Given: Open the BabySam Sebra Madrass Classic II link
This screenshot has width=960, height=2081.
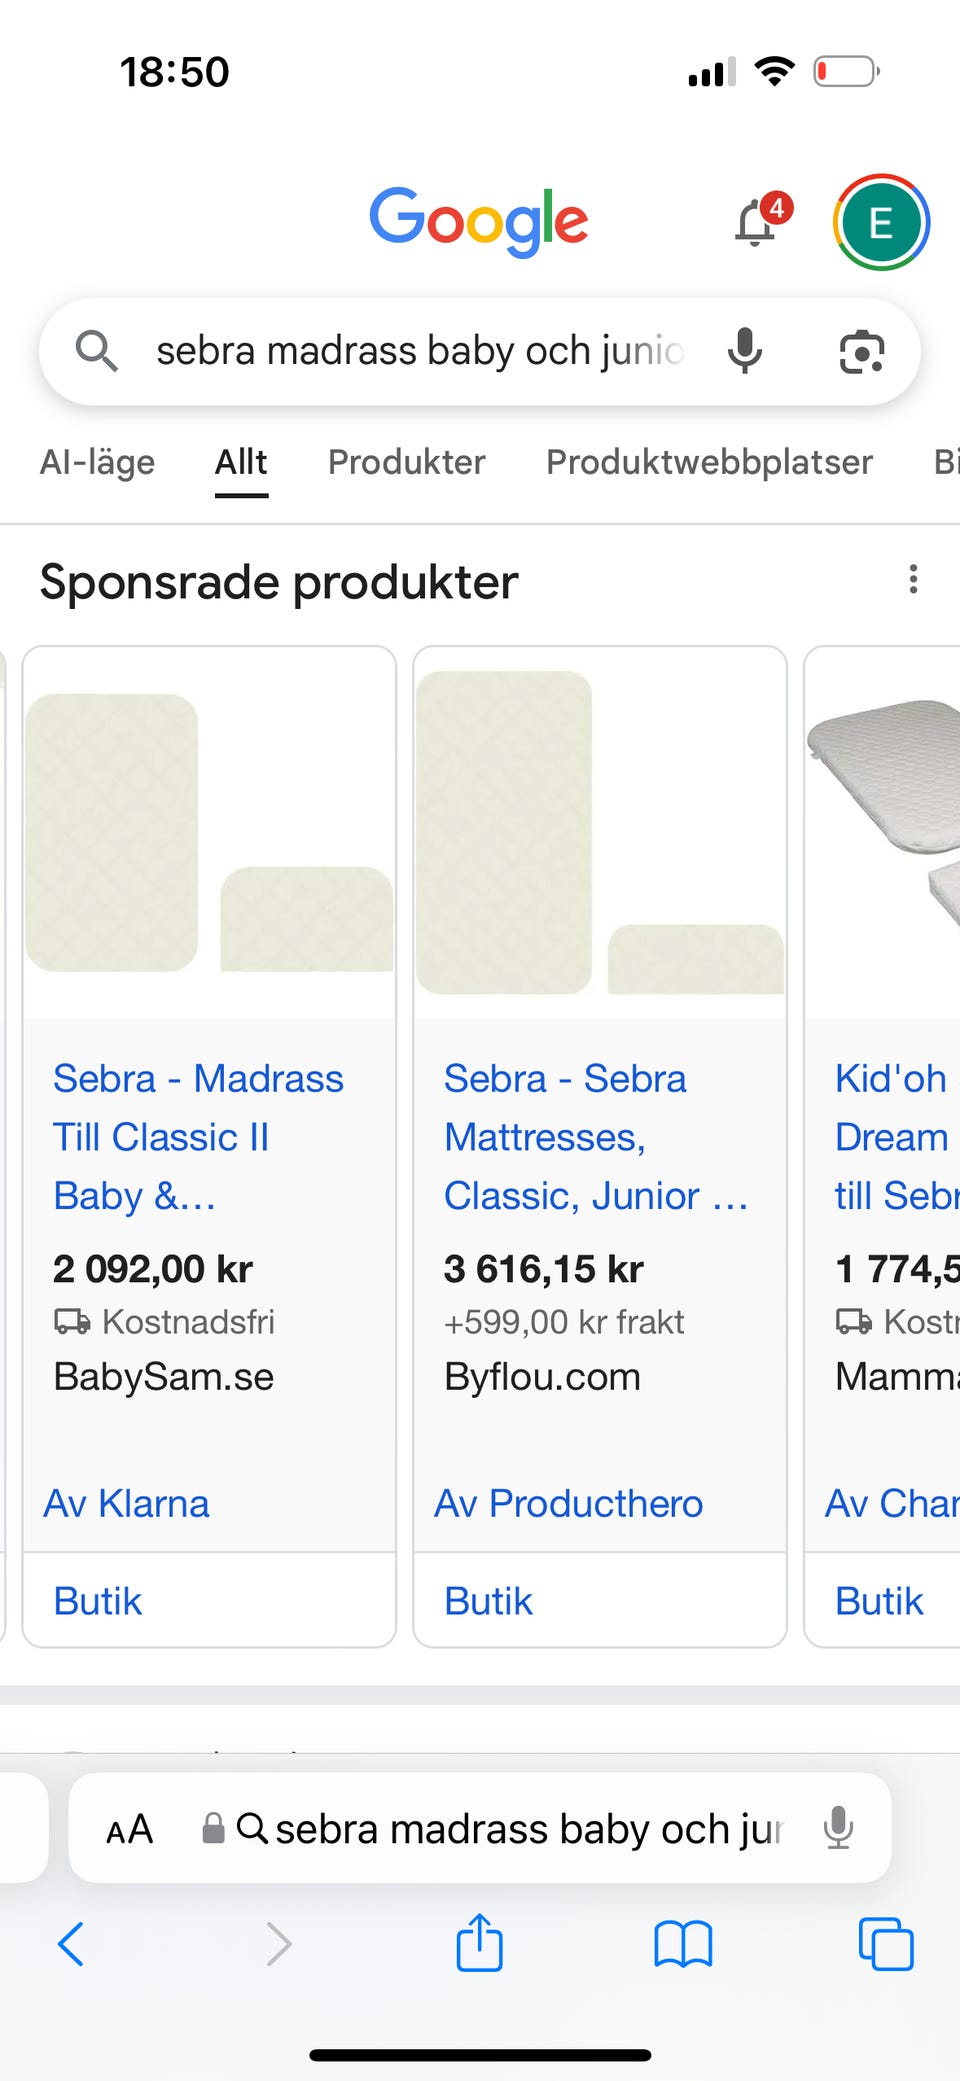Looking at the screenshot, I should tap(198, 1137).
